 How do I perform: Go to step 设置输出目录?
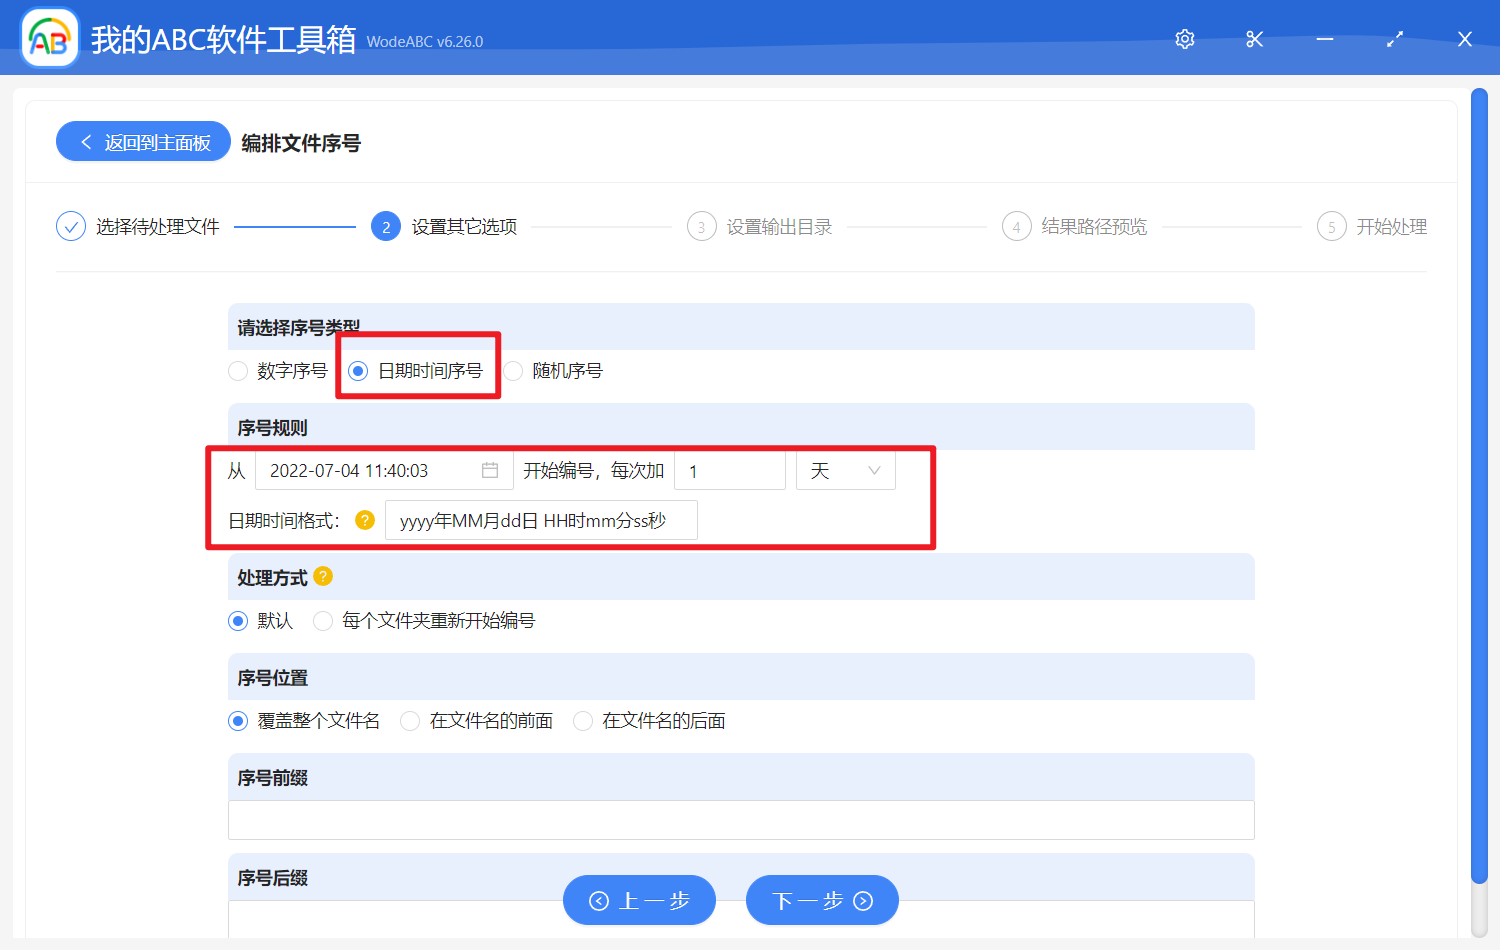point(701,226)
